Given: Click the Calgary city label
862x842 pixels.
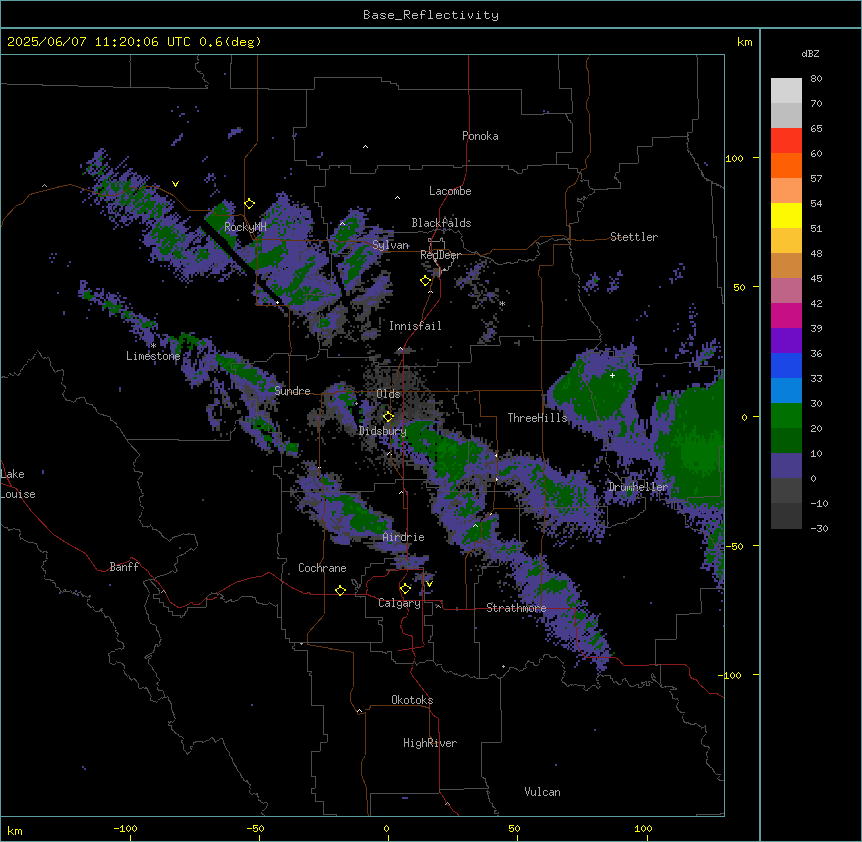Looking at the screenshot, I should tap(399, 603).
